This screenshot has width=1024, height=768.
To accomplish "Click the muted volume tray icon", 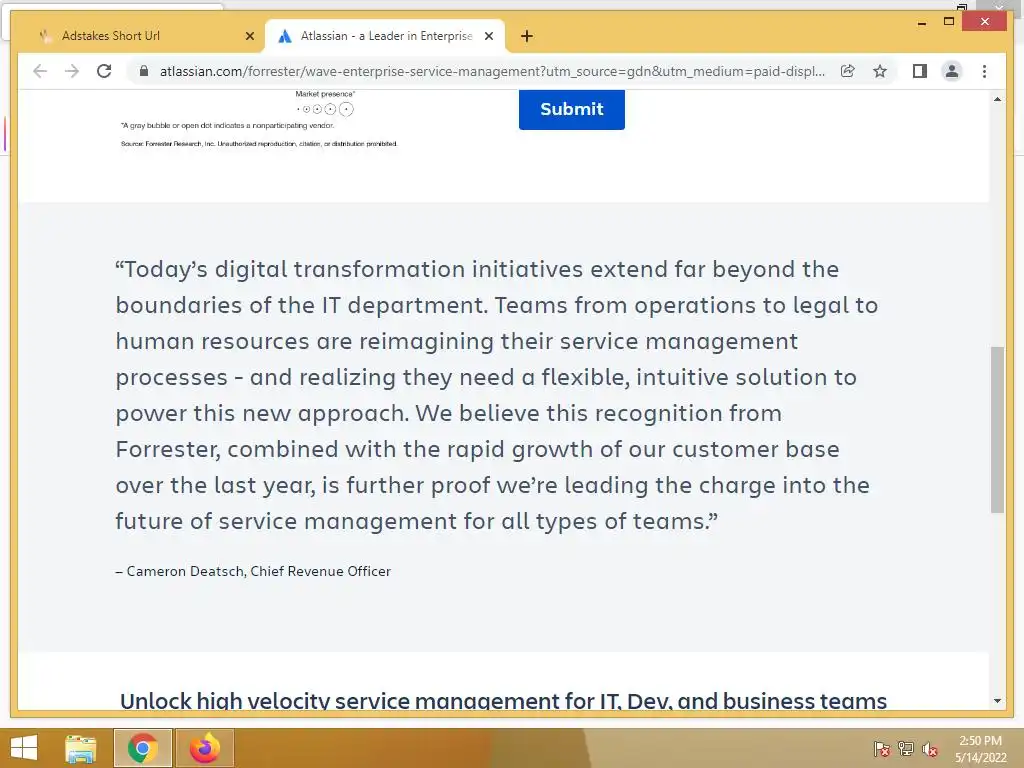I will (930, 748).
